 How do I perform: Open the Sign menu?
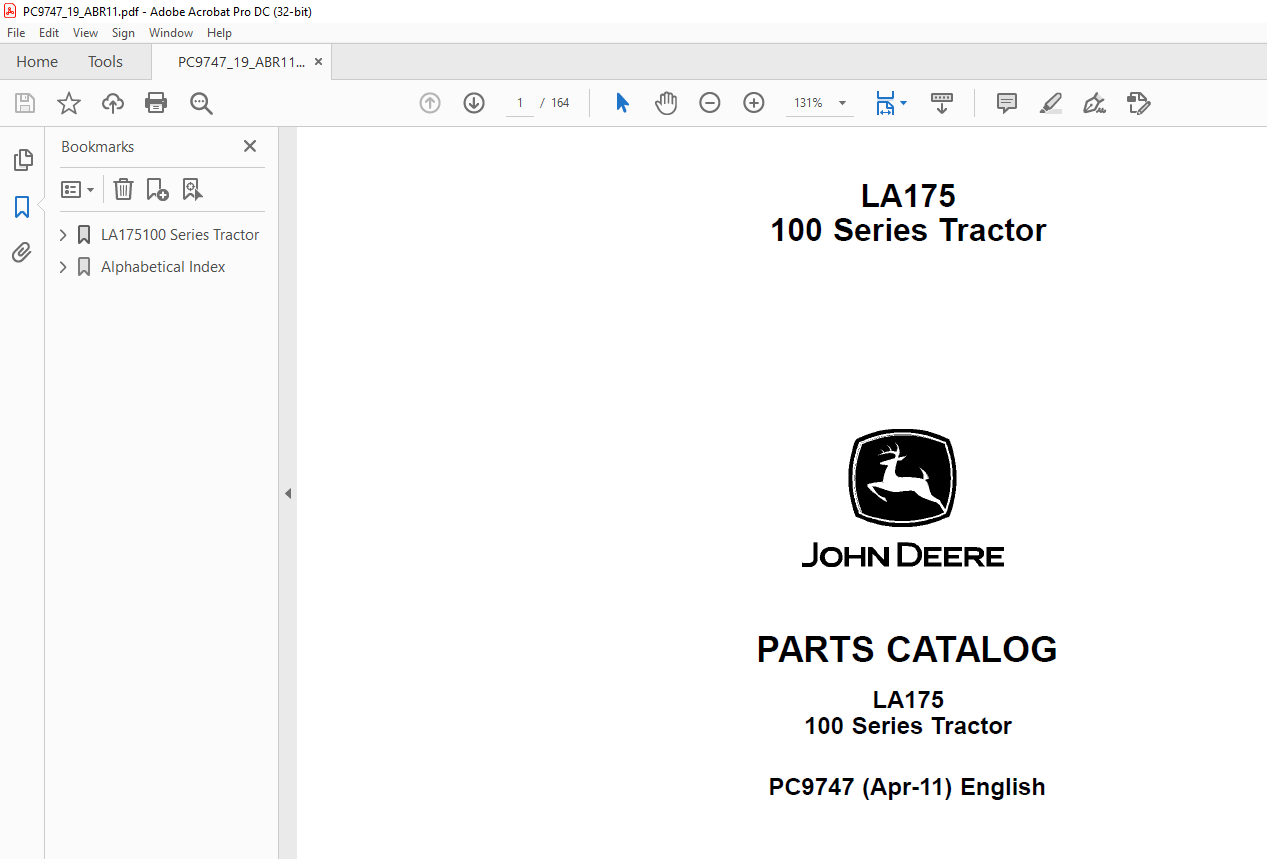click(x=123, y=33)
